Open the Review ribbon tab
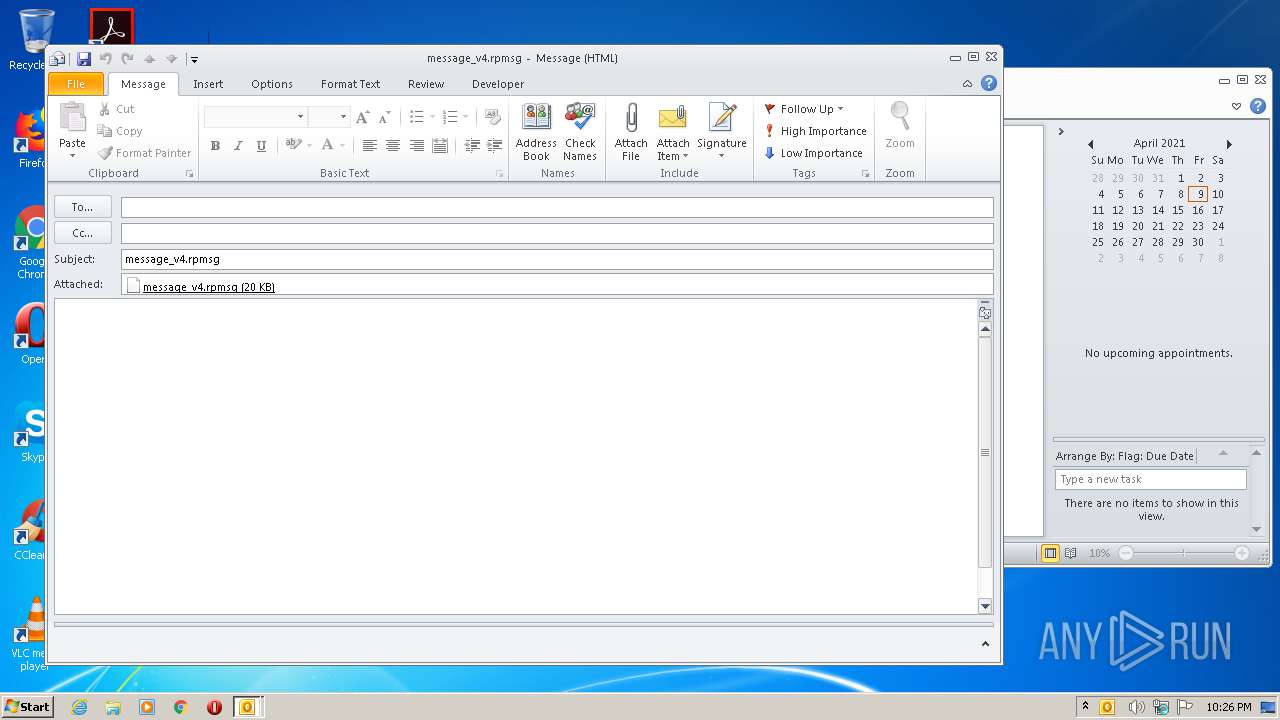Viewport: 1280px width, 720px height. tap(426, 84)
